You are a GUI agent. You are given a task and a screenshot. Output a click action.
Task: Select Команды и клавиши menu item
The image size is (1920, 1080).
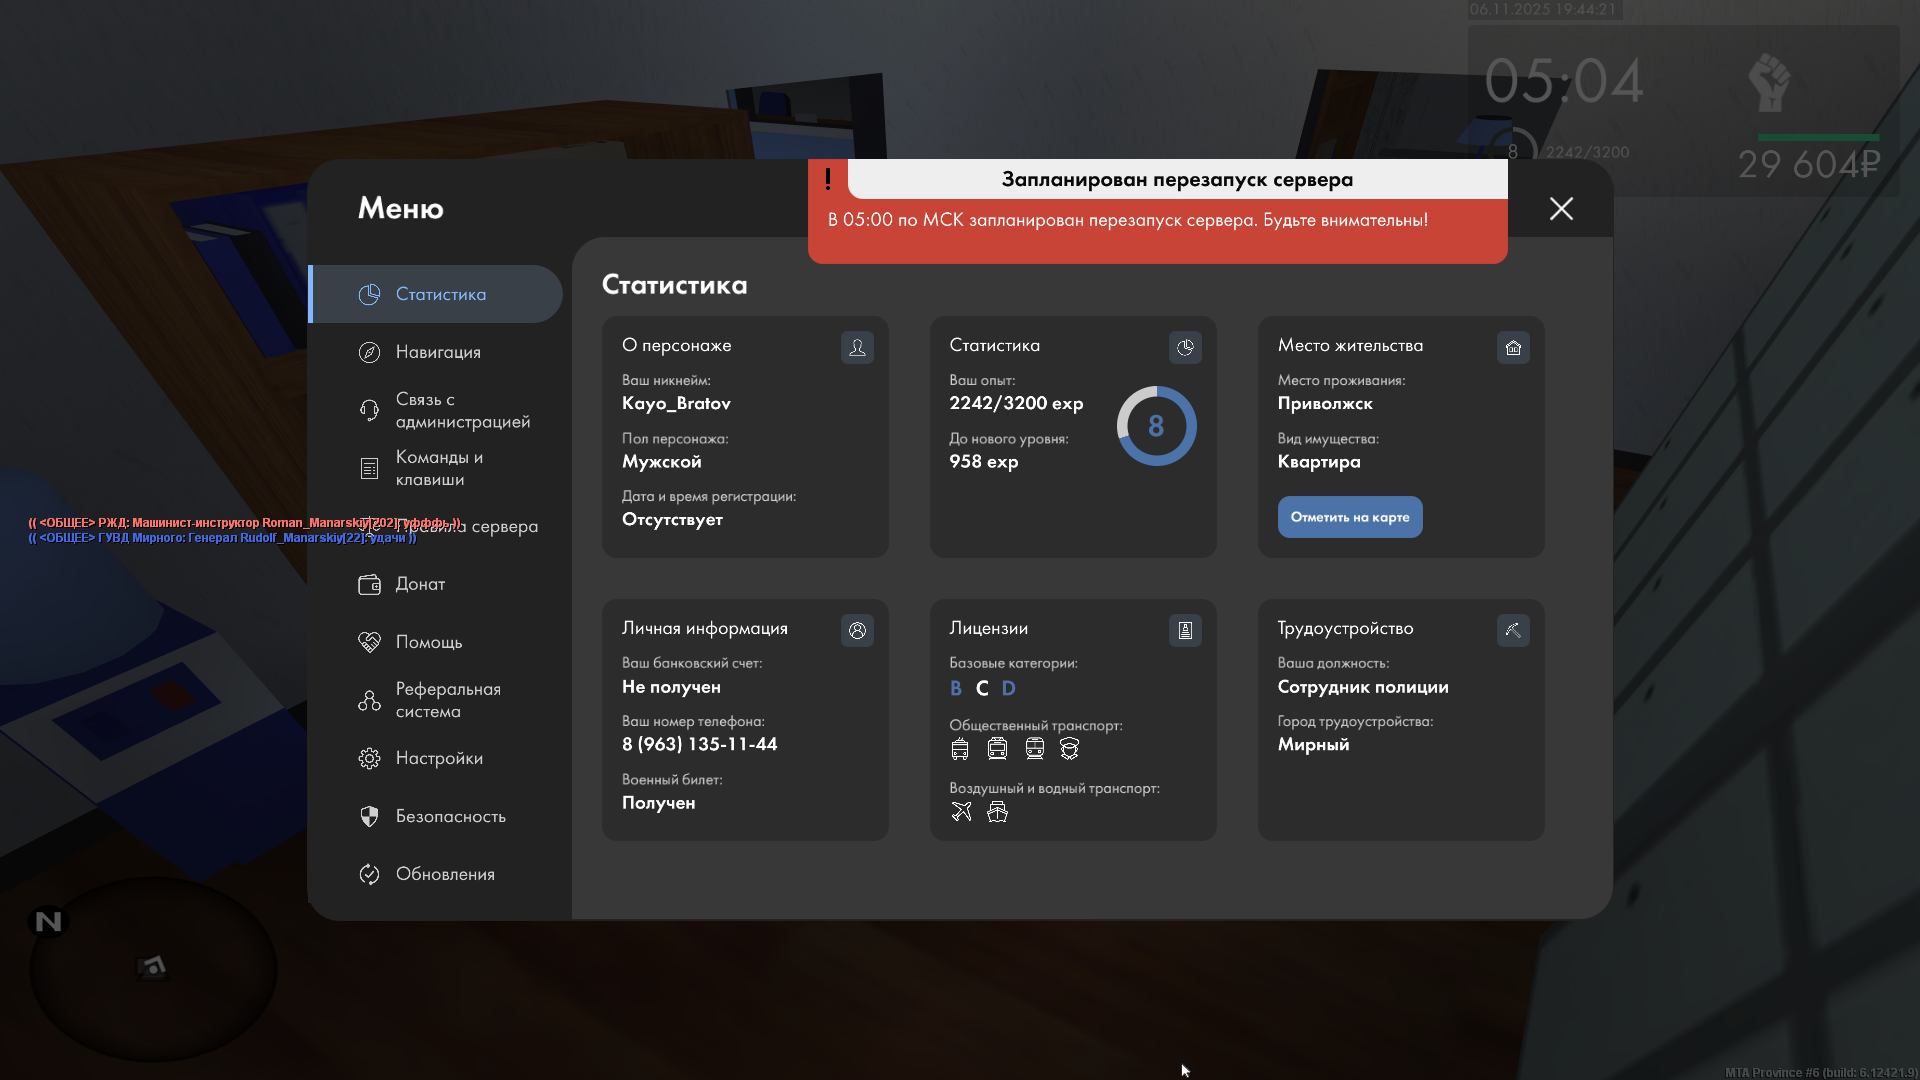[438, 468]
